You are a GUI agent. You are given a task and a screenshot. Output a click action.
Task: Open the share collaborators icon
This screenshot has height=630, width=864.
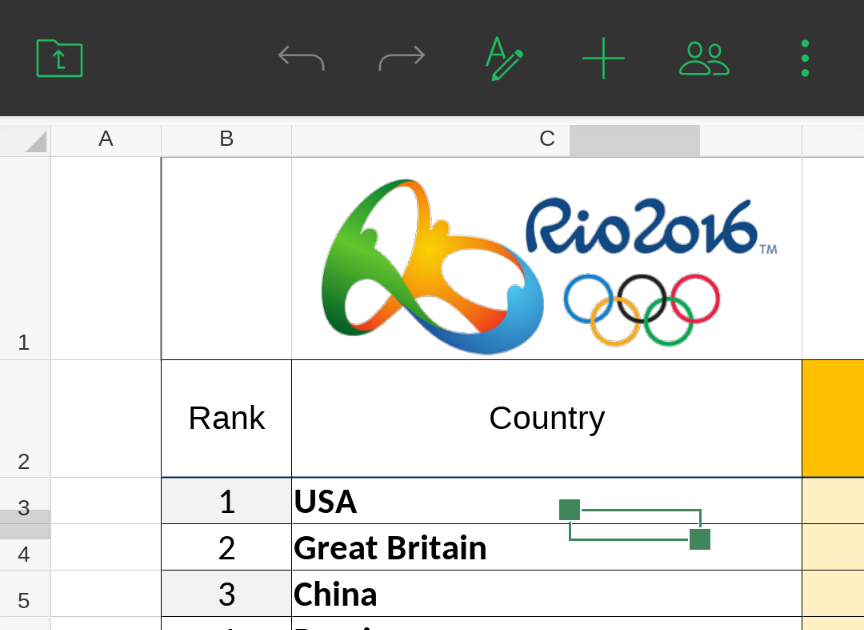pyautogui.click(x=704, y=58)
